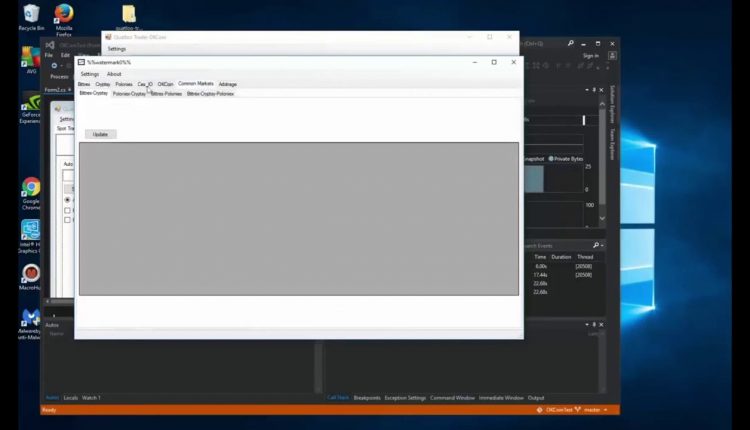Open the GeForce Experience desktop icon
Viewport: 750px width, 430px height.
(31, 103)
